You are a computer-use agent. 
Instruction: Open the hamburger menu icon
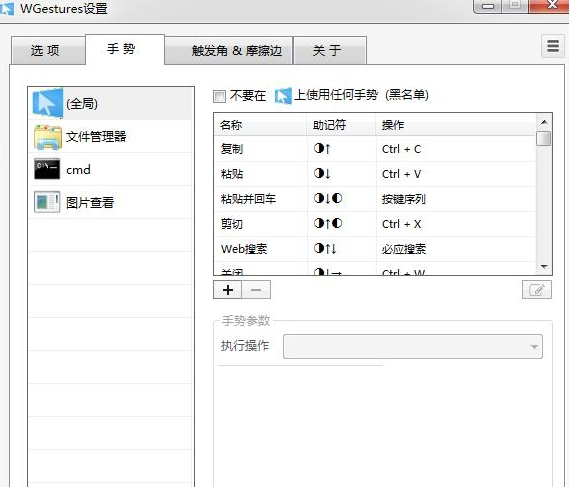[553, 46]
